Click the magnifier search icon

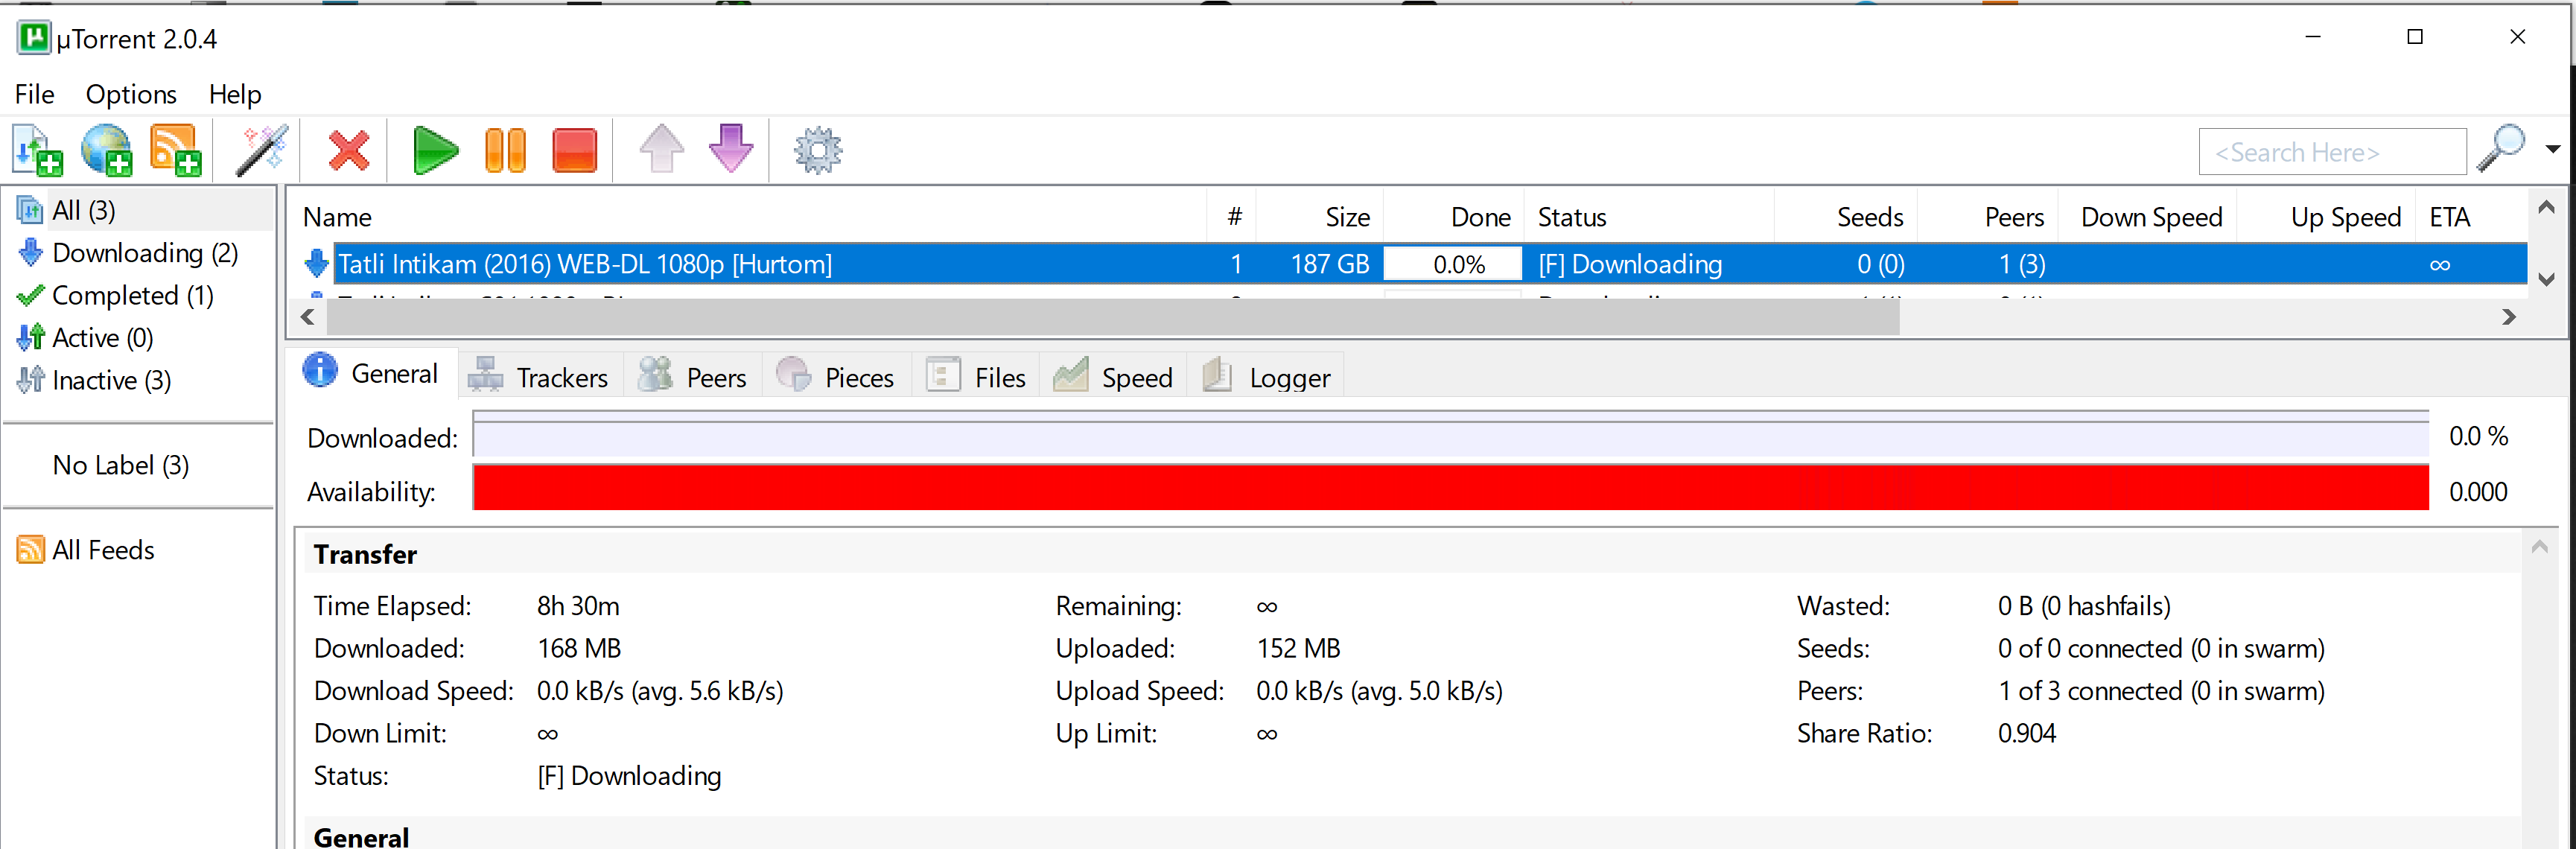tap(2502, 150)
